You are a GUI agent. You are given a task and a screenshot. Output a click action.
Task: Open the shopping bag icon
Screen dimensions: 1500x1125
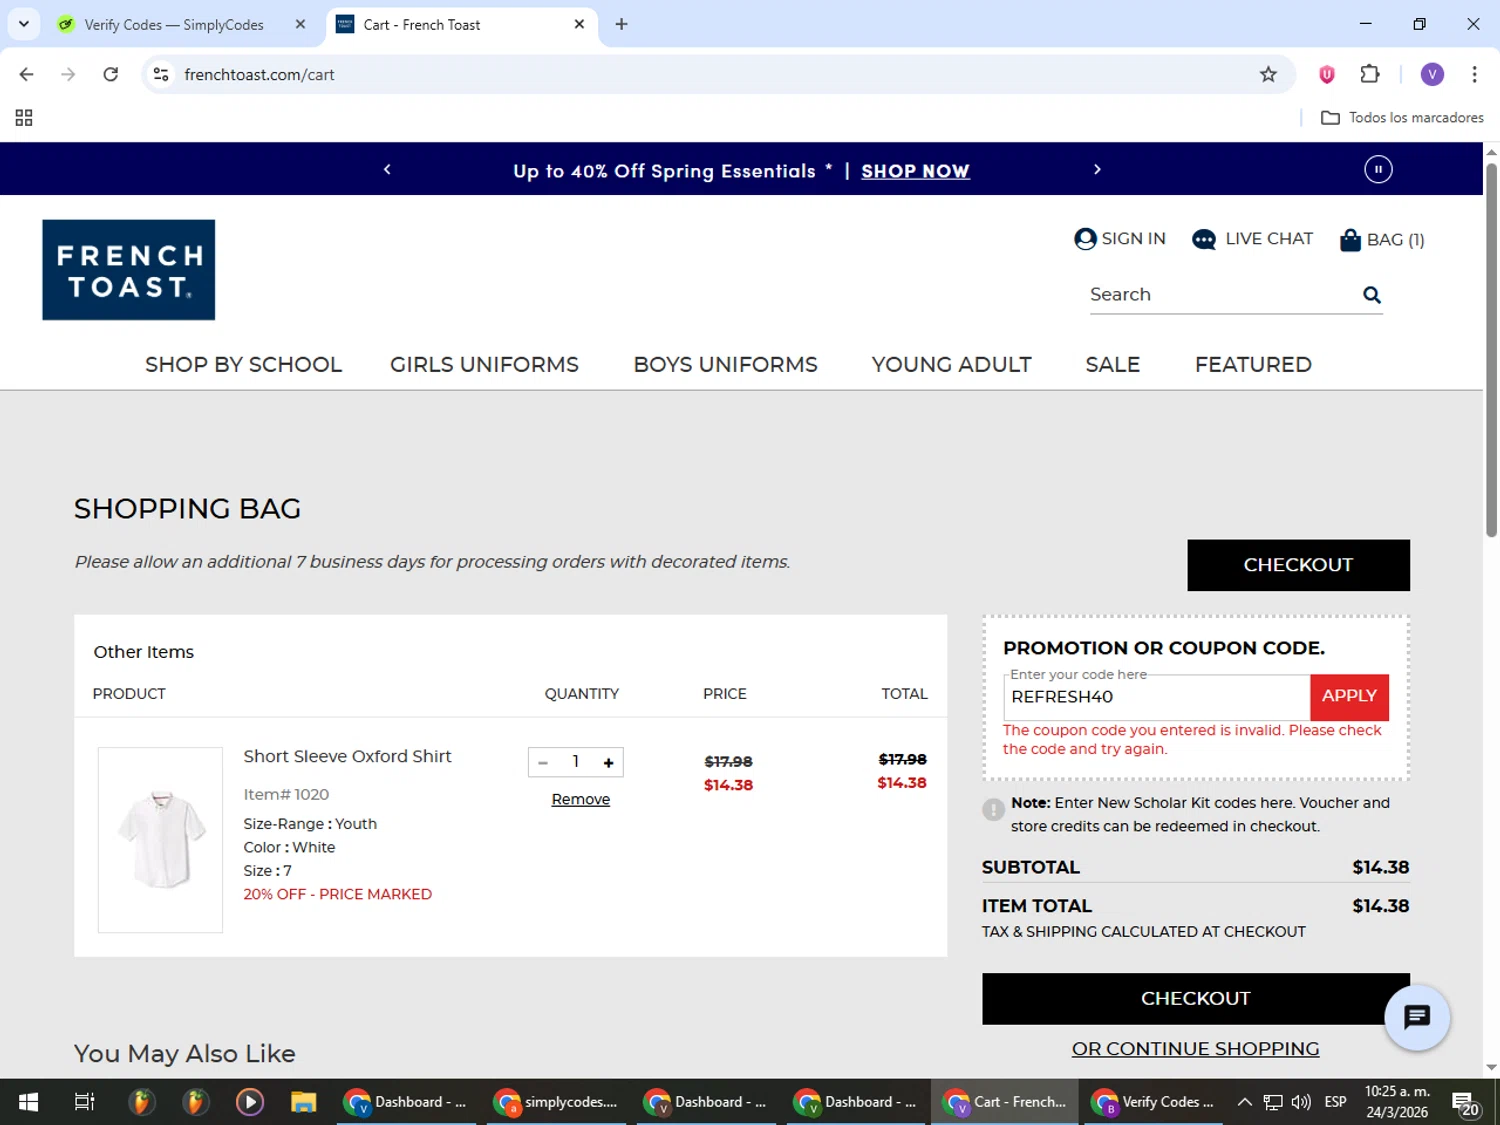tap(1350, 240)
